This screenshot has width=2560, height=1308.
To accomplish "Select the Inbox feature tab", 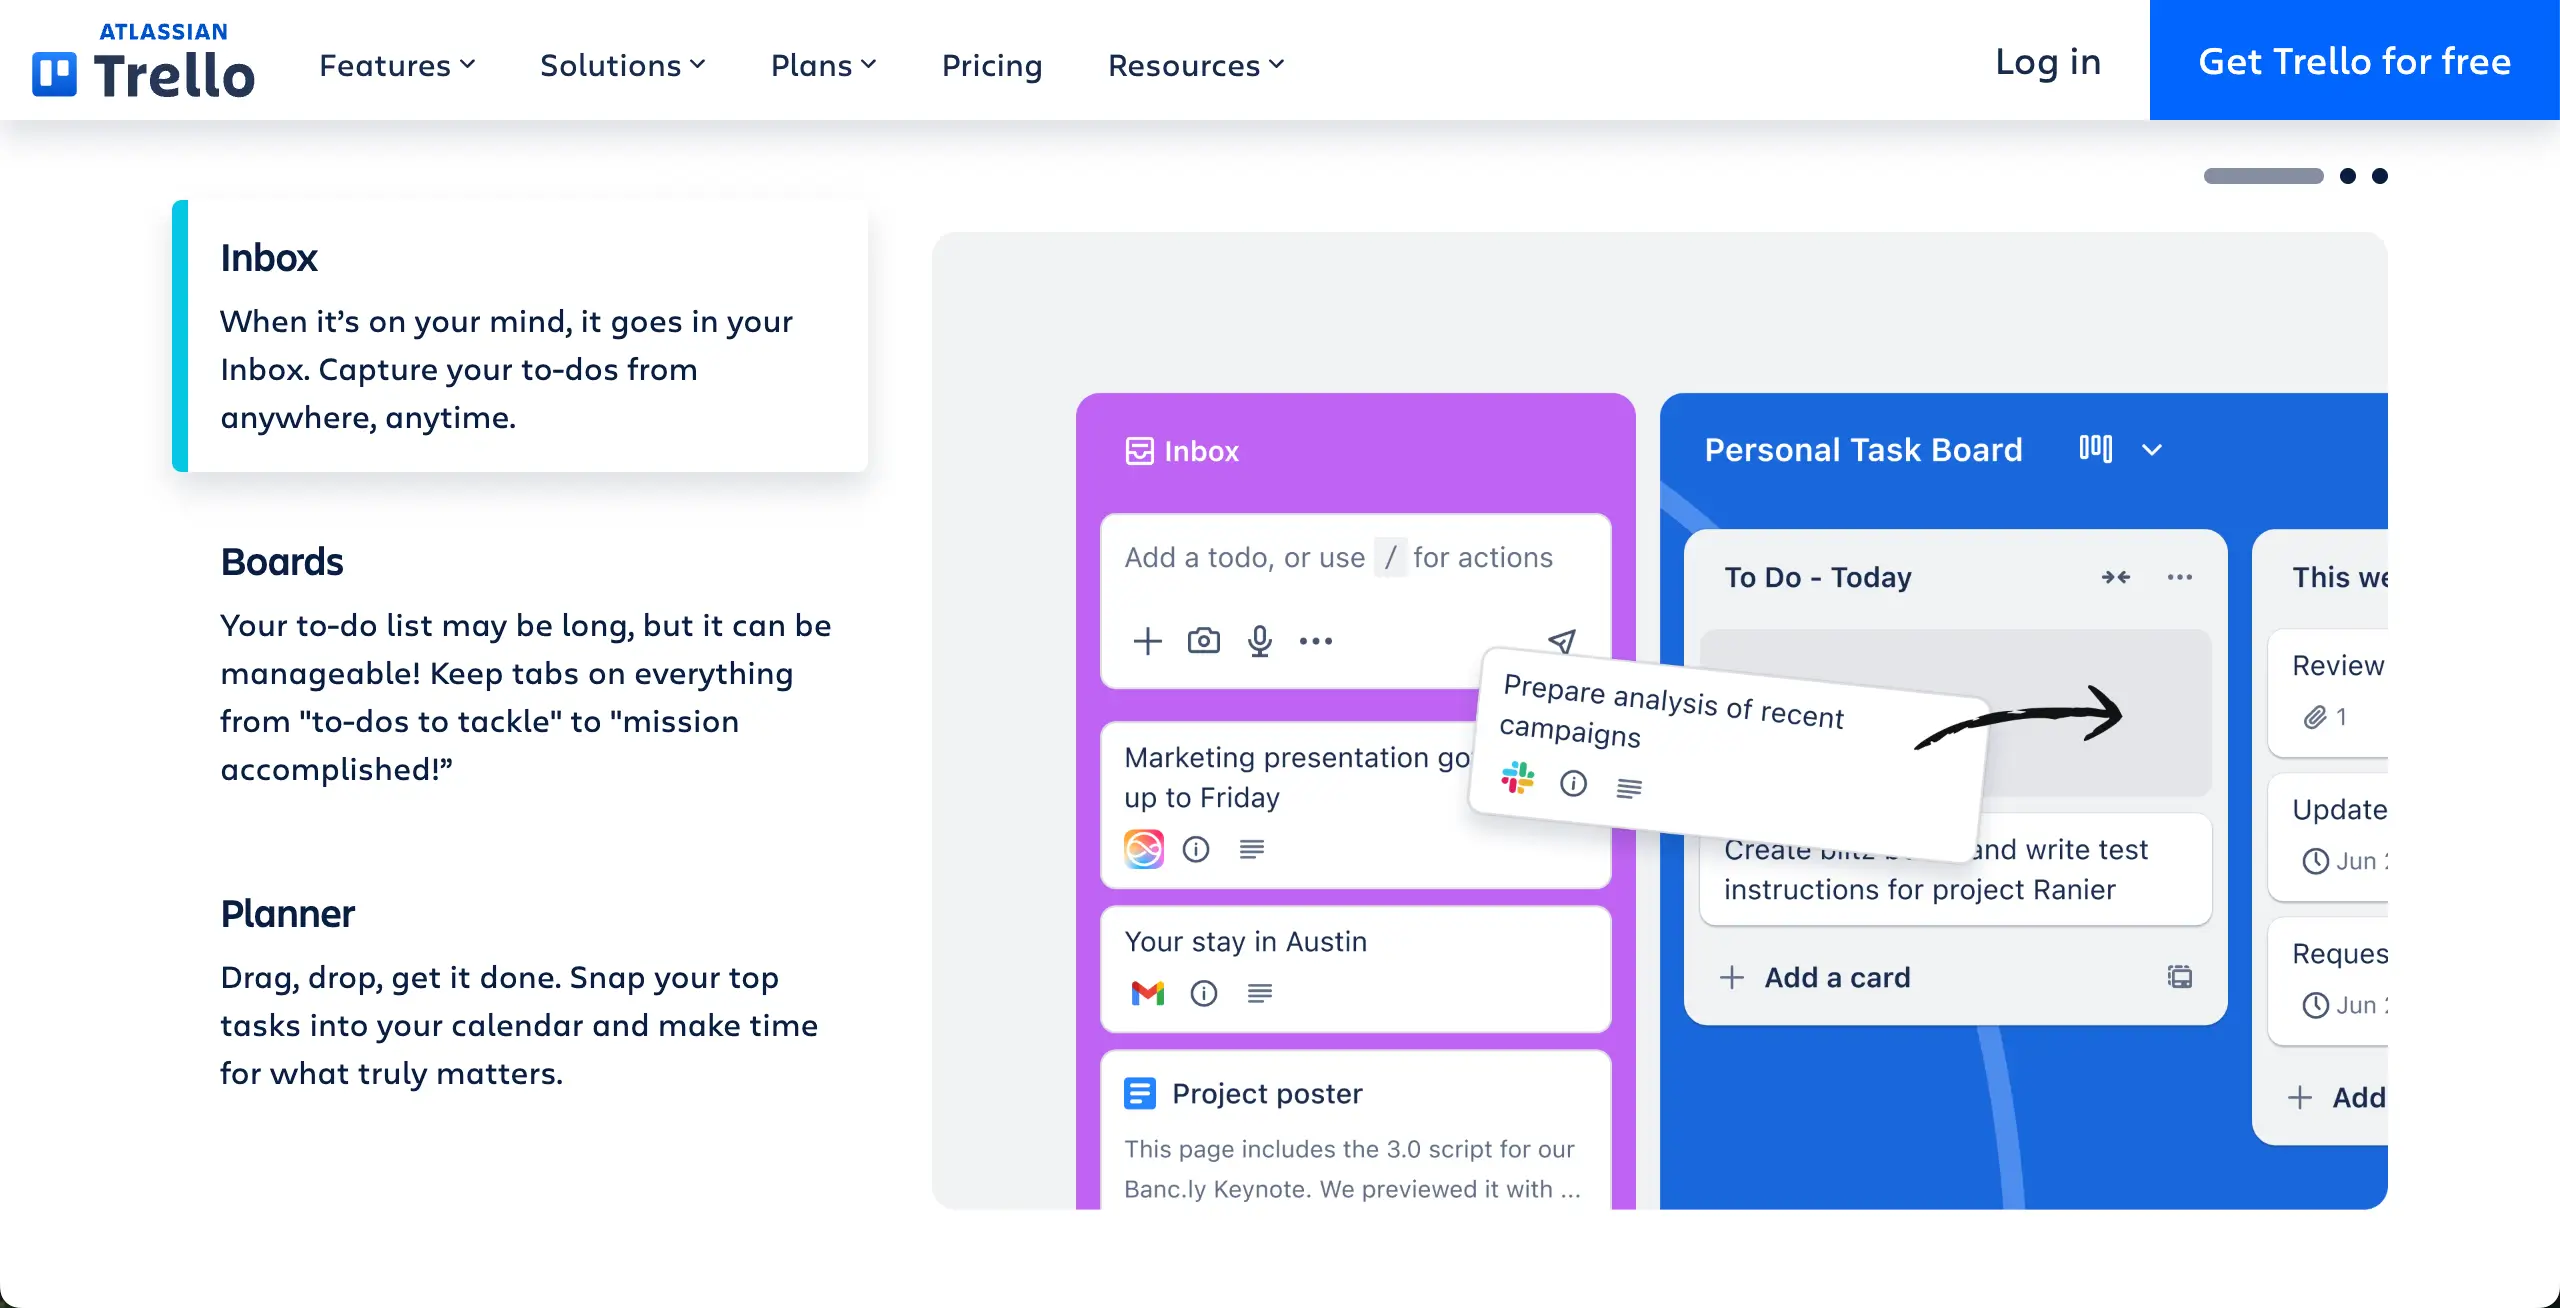I will click(520, 336).
